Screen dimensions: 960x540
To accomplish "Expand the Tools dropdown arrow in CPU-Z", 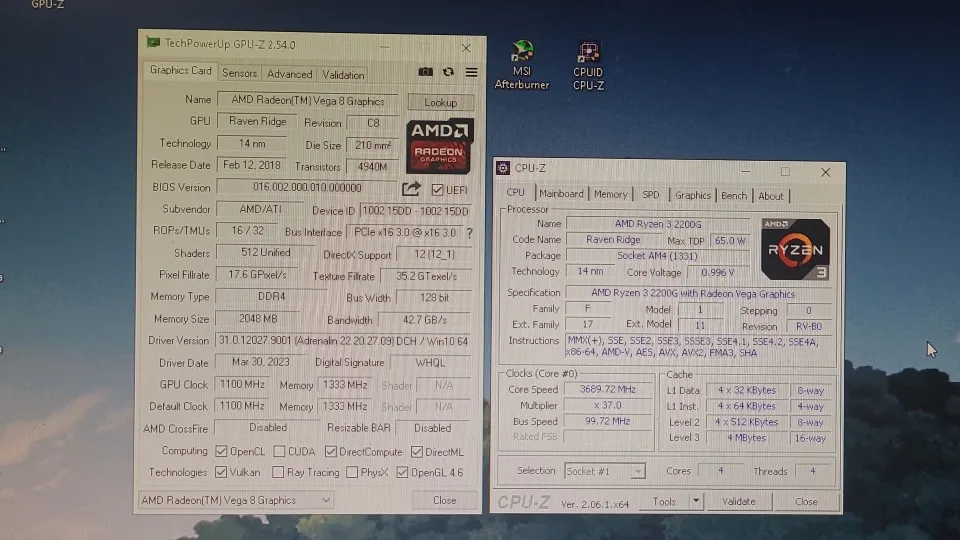I will point(696,501).
